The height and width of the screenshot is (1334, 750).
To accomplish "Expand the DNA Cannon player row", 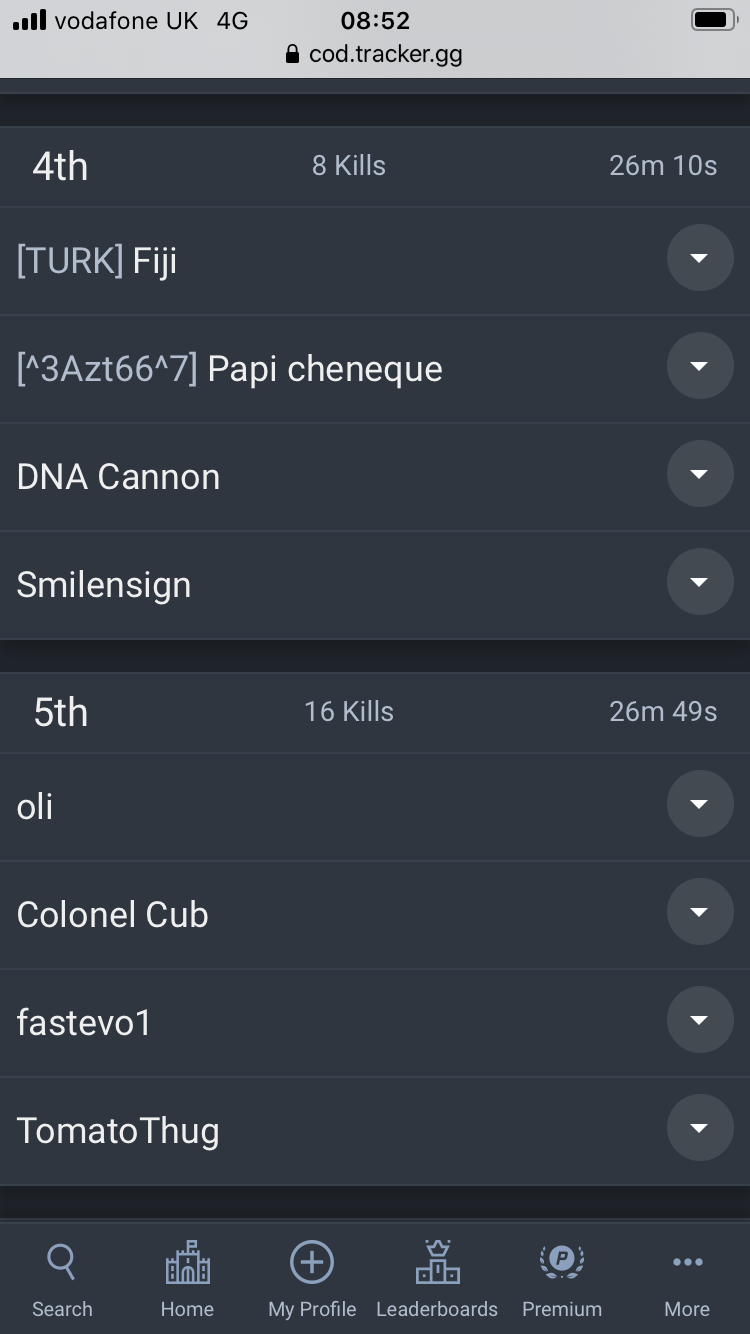I will pos(700,474).
